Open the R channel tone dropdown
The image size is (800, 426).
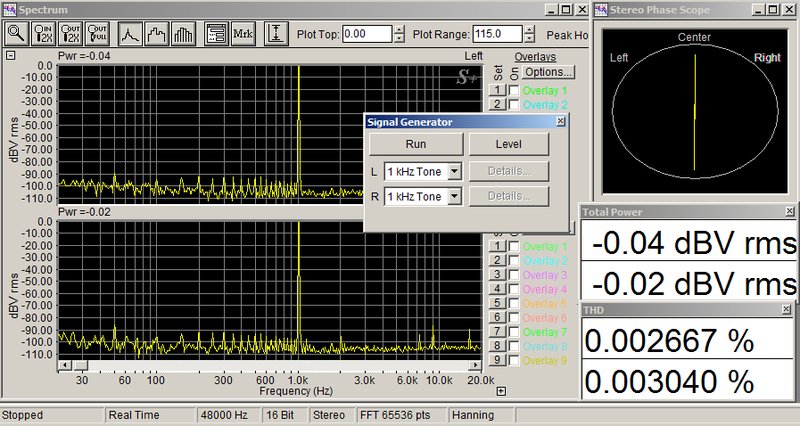(x=454, y=196)
